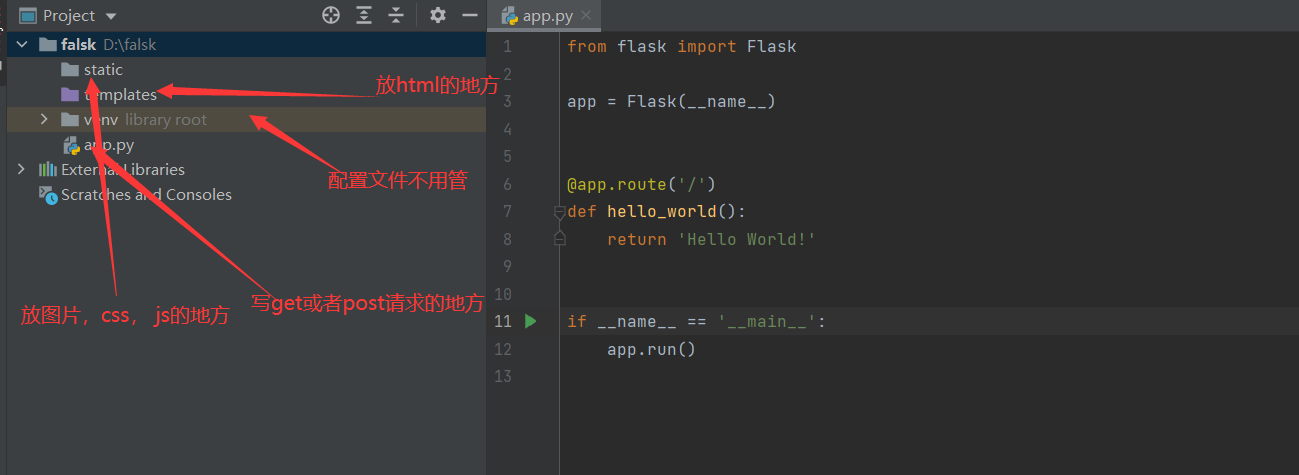Screen dimensions: 1299x475
Task: Click the Python icon on app.py tab
Action: point(509,16)
